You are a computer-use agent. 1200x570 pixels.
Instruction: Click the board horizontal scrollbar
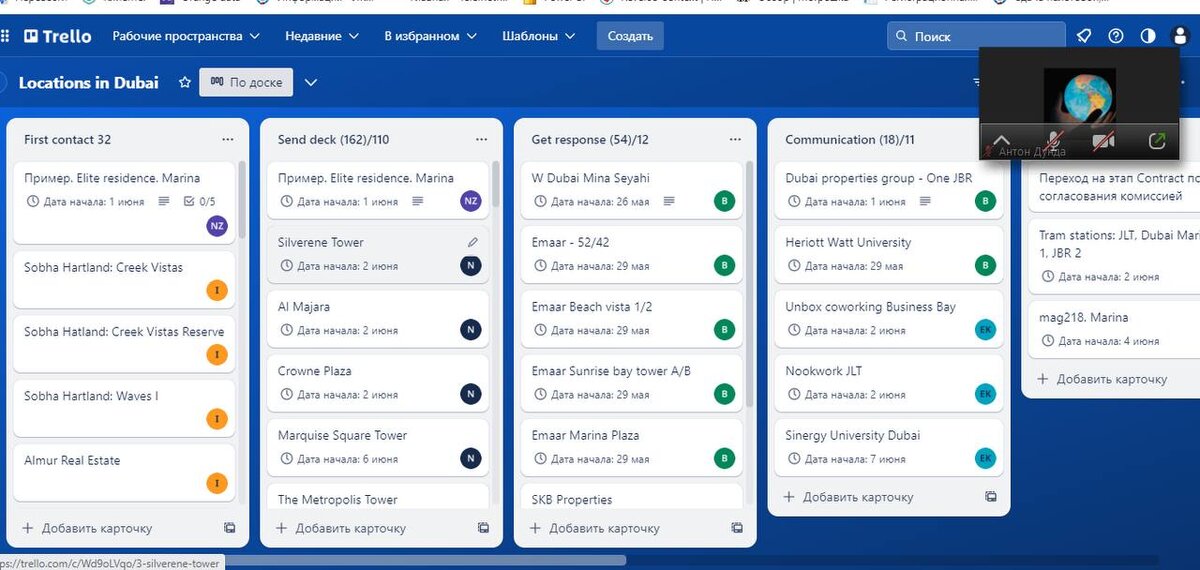click(x=320, y=560)
